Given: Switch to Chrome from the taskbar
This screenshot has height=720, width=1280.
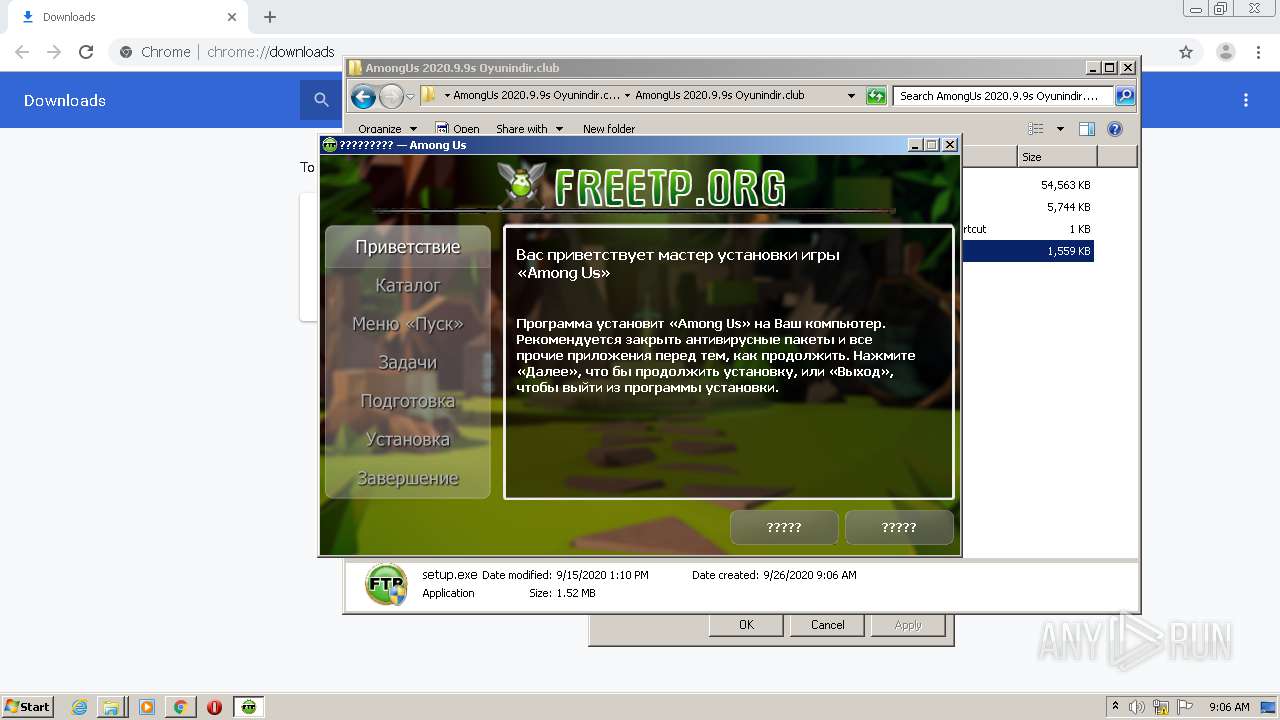Looking at the screenshot, I should (180, 707).
